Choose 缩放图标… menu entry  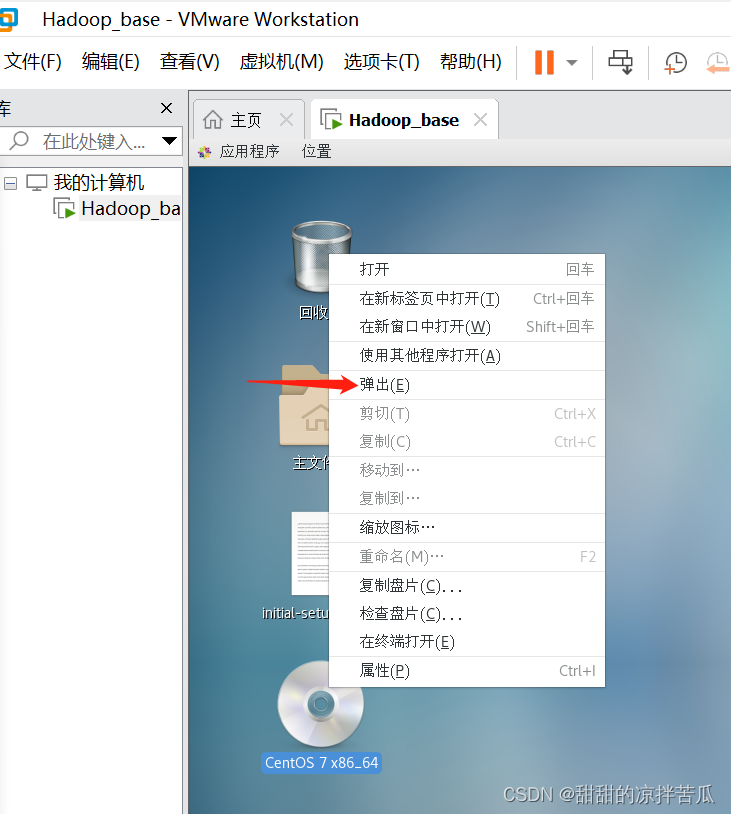tap(467, 527)
